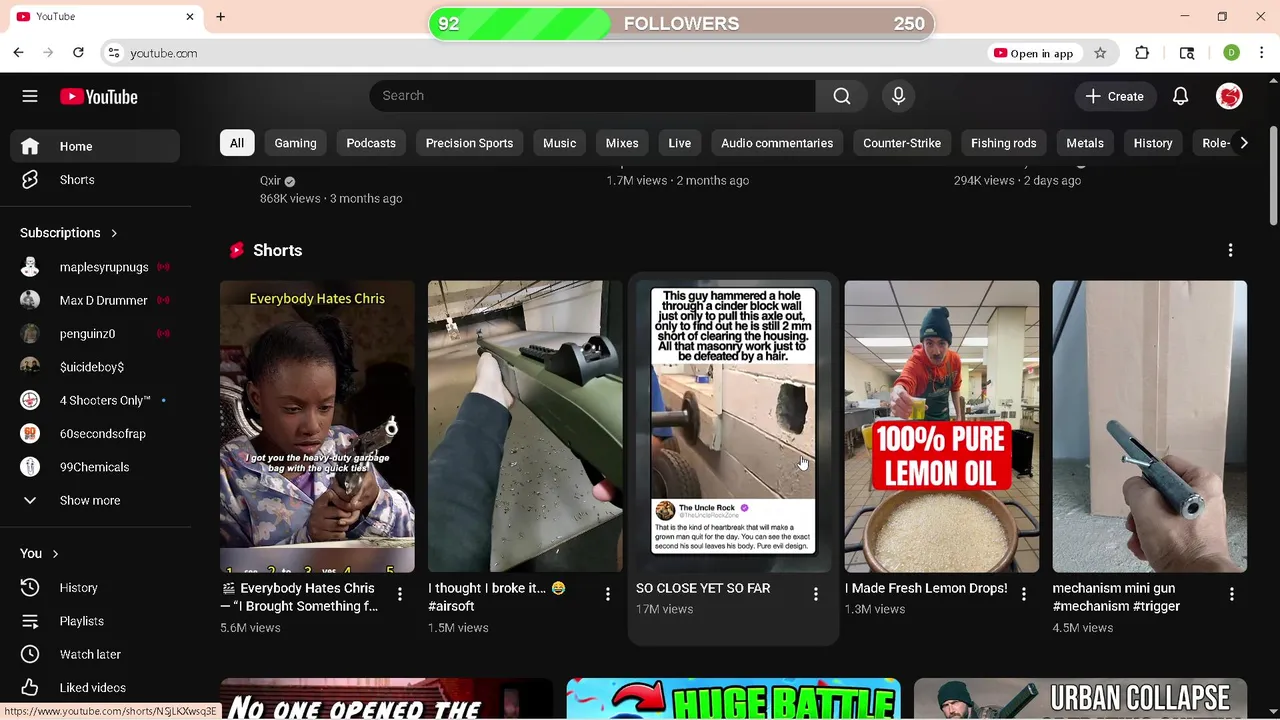Viewport: 1280px width, 720px height.
Task: Select the Audio commentaries chip
Action: click(777, 143)
